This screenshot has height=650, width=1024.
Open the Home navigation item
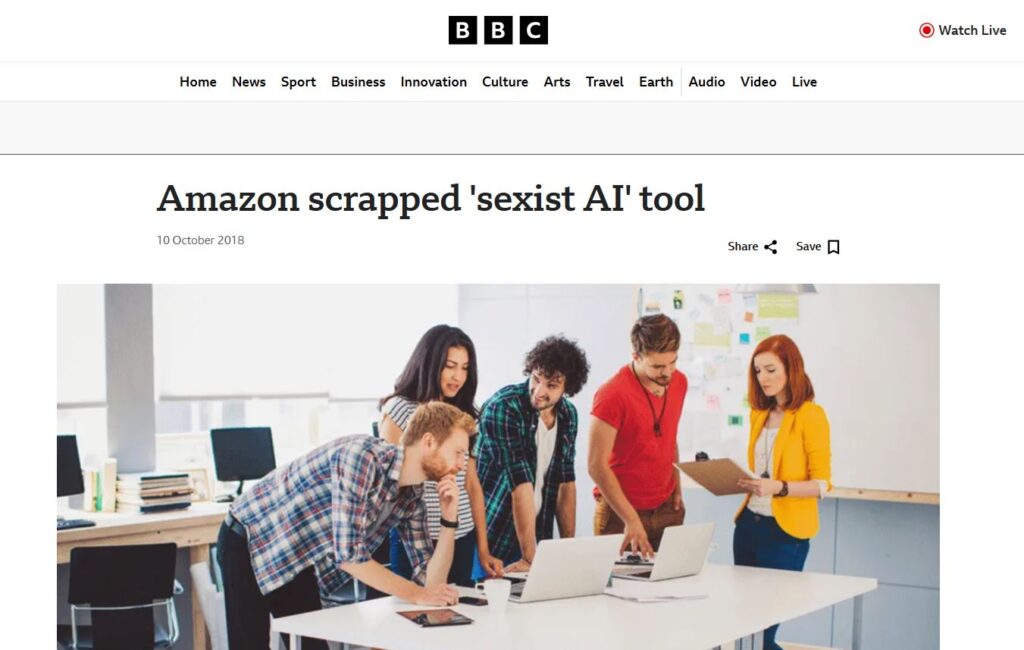198,82
